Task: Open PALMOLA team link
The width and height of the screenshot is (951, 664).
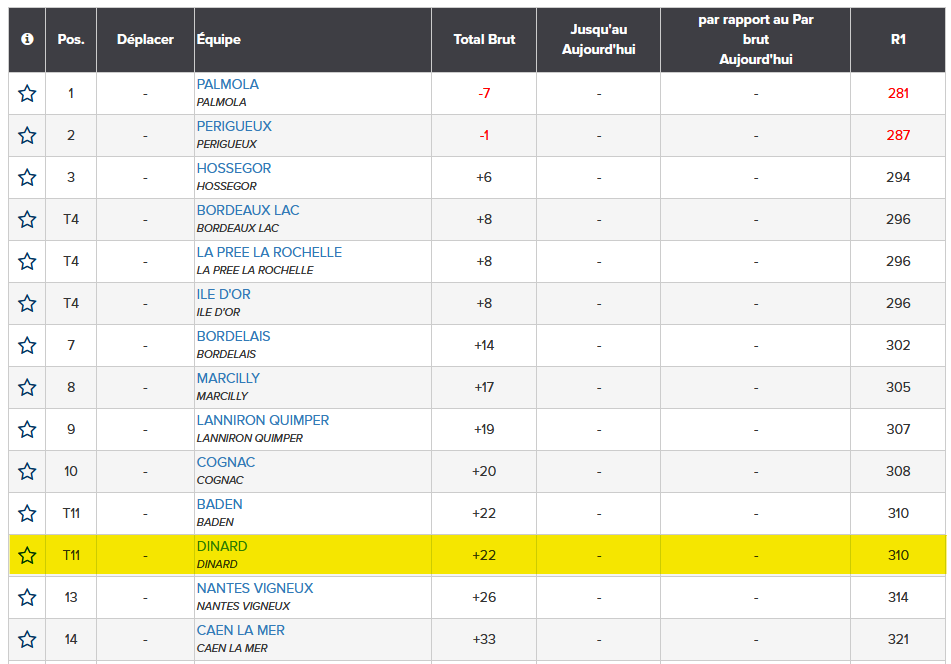Action: (x=227, y=84)
